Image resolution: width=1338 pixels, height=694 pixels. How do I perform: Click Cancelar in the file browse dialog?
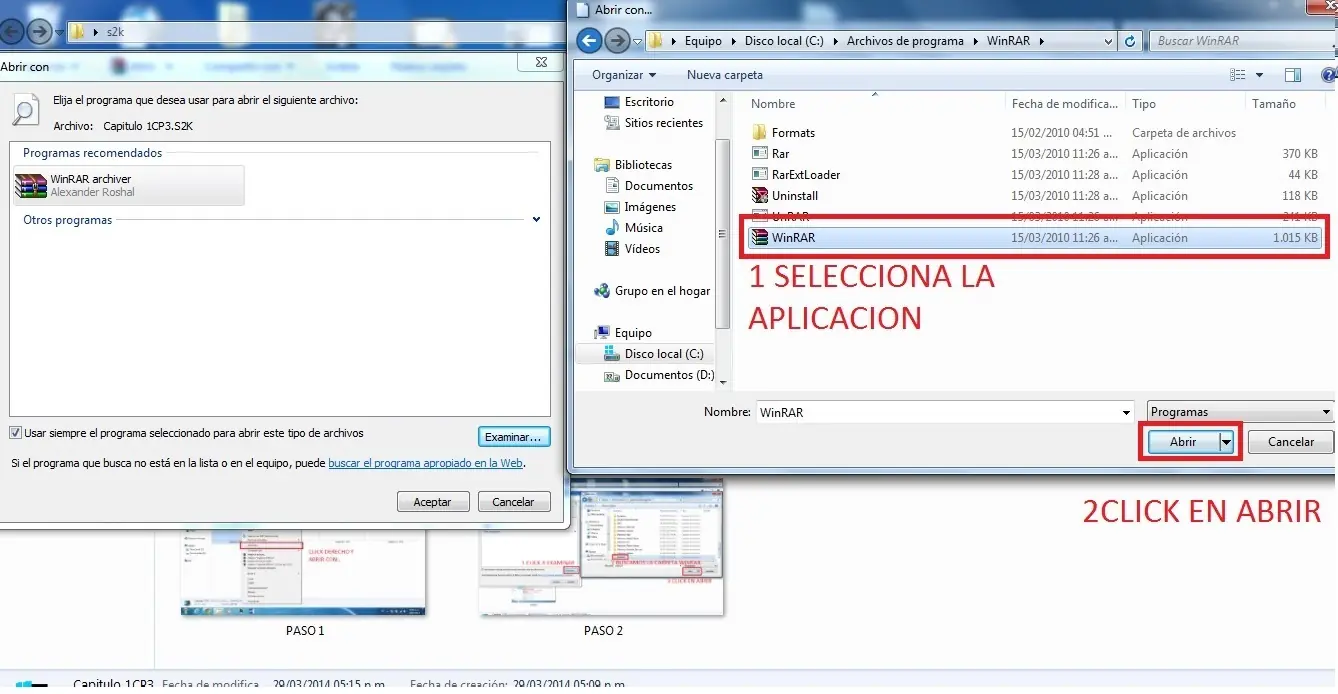(x=1291, y=441)
